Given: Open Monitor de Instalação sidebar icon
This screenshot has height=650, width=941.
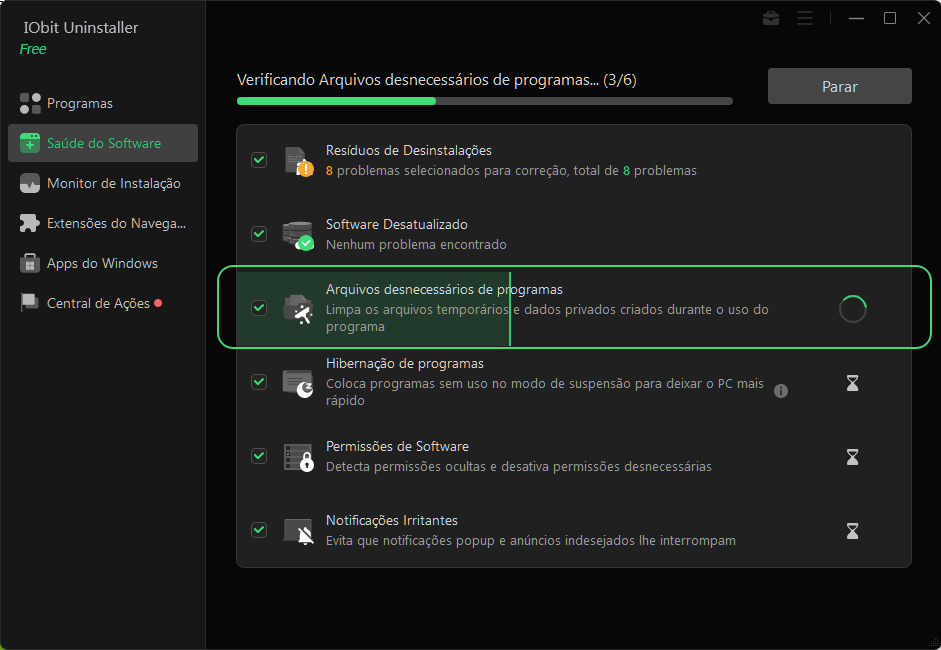Looking at the screenshot, I should [x=30, y=183].
